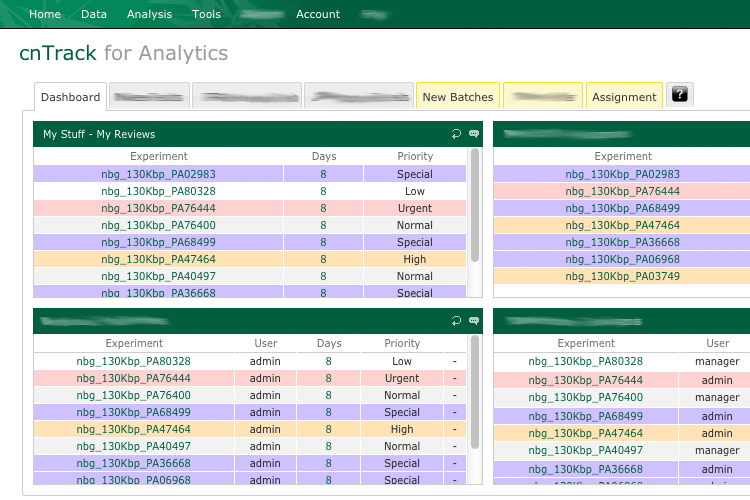750x500 pixels.
Task: Click the My Reviews table scrollbar
Action: click(475, 205)
